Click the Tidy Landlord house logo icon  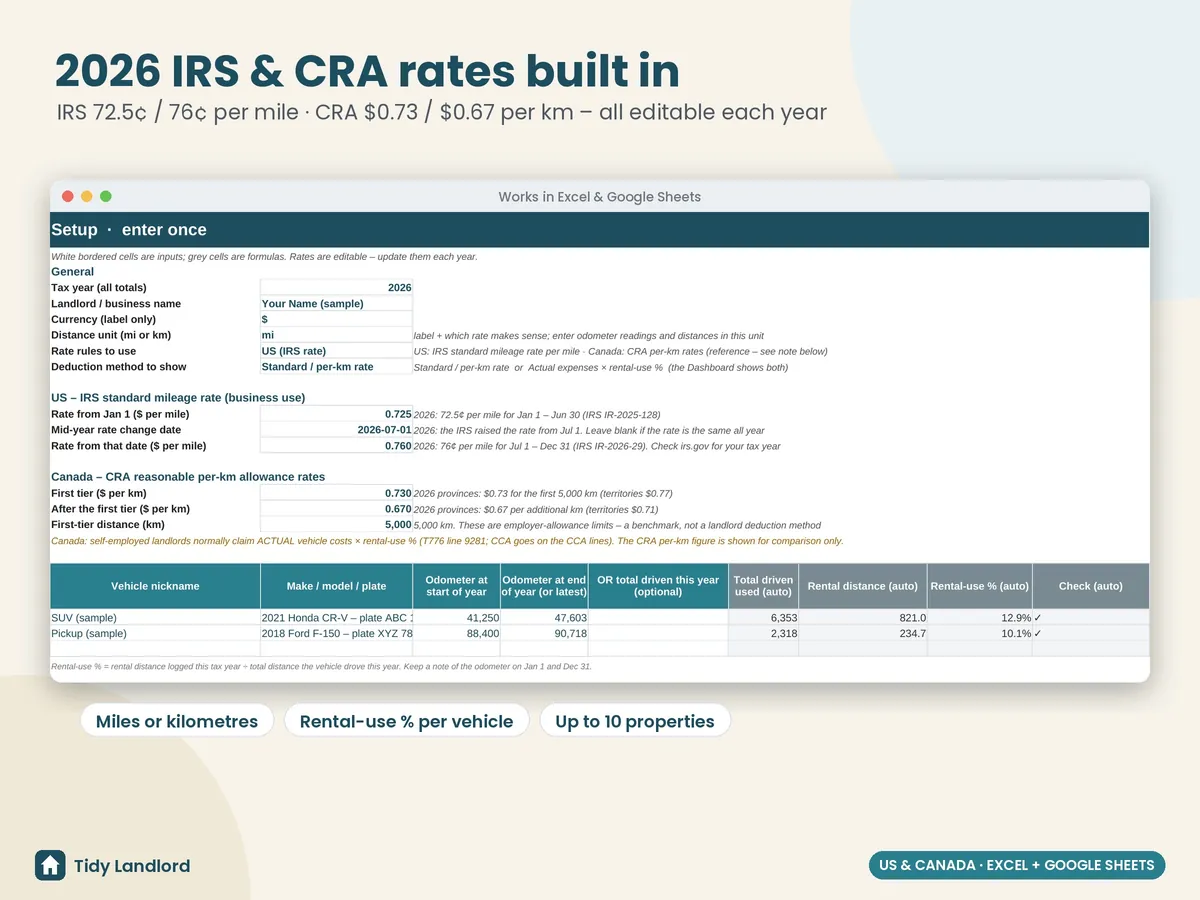(x=50, y=866)
